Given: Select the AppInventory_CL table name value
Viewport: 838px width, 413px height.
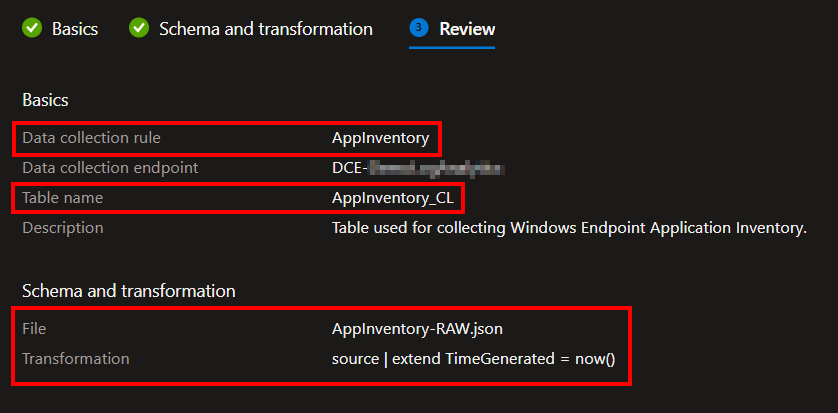Looking at the screenshot, I should [392, 198].
